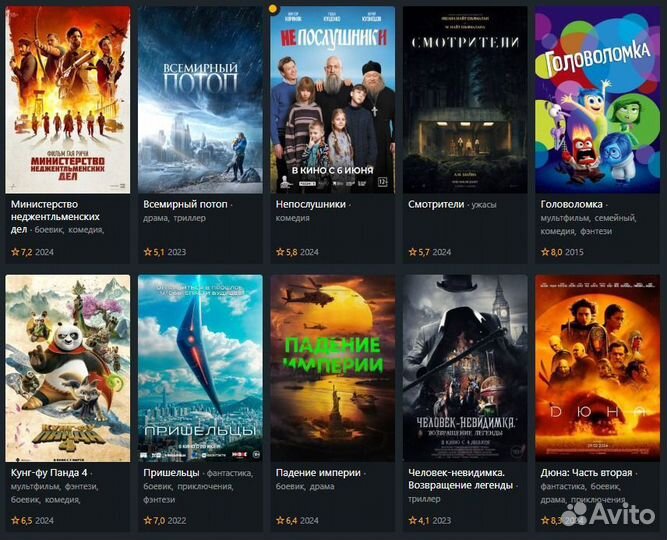
Task: Open the Смотрители horror movie poster
Action: [465, 100]
